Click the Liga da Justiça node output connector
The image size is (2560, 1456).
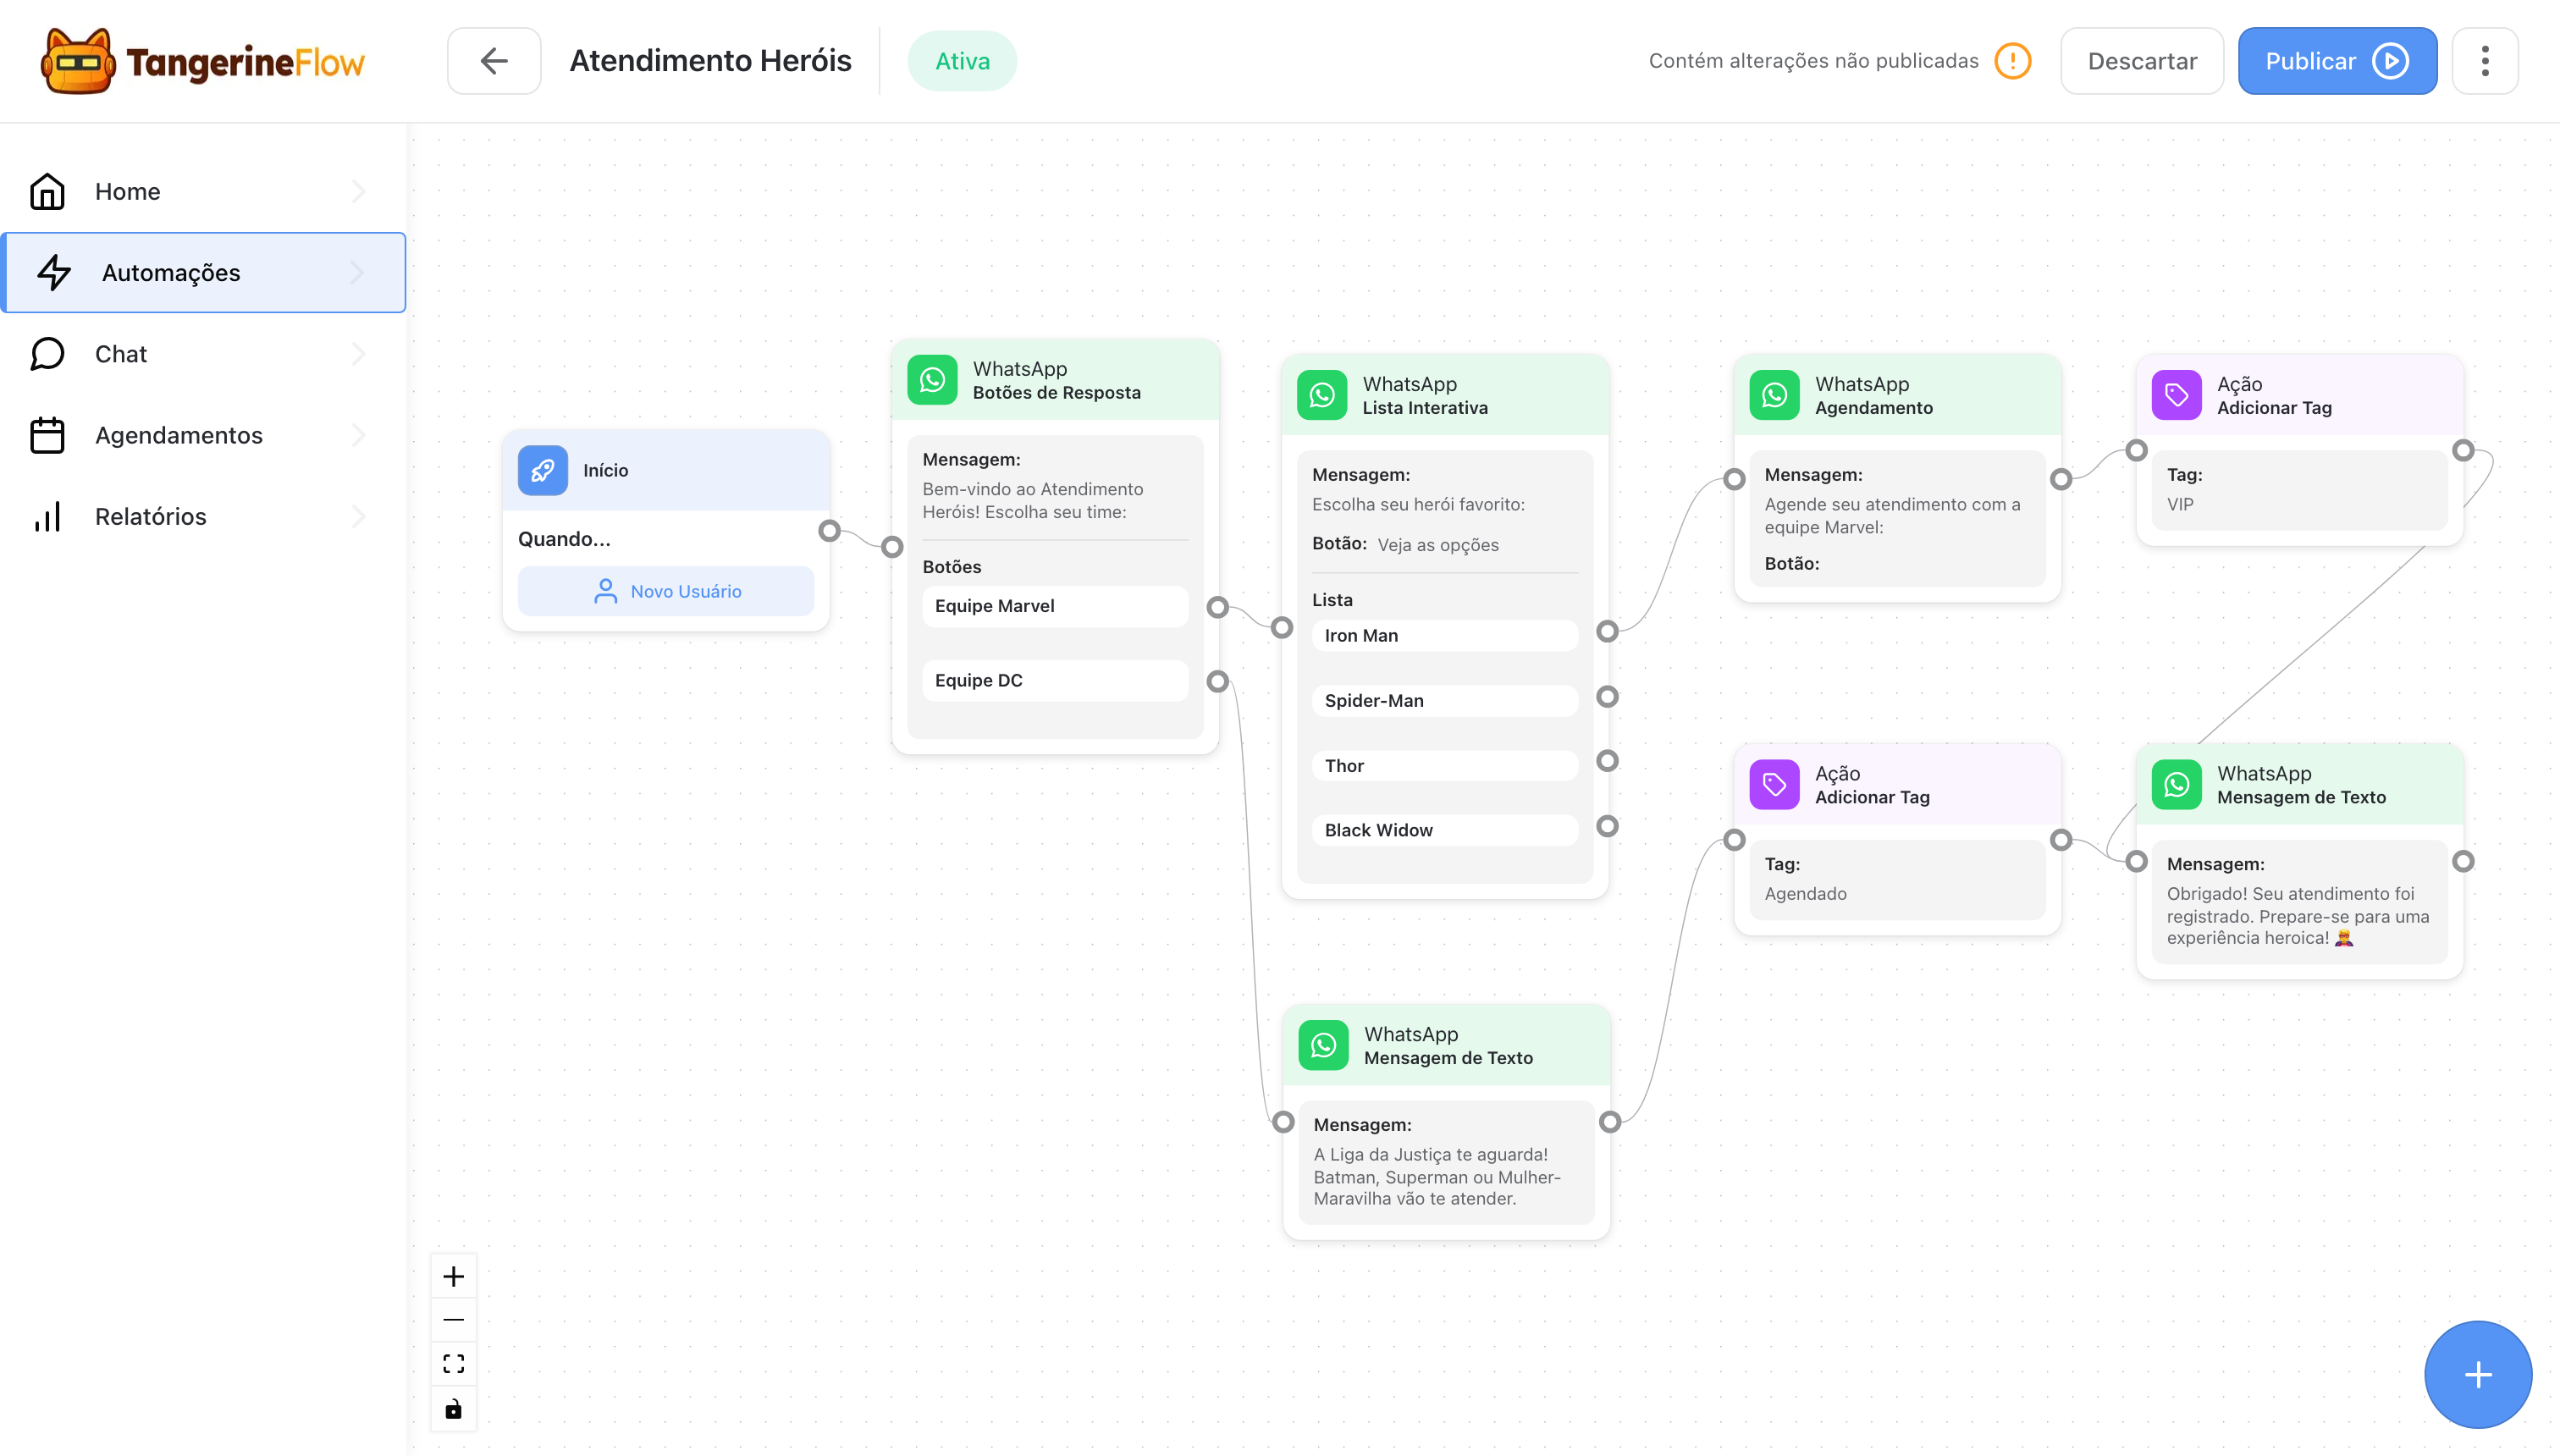pyautogui.click(x=1609, y=1122)
